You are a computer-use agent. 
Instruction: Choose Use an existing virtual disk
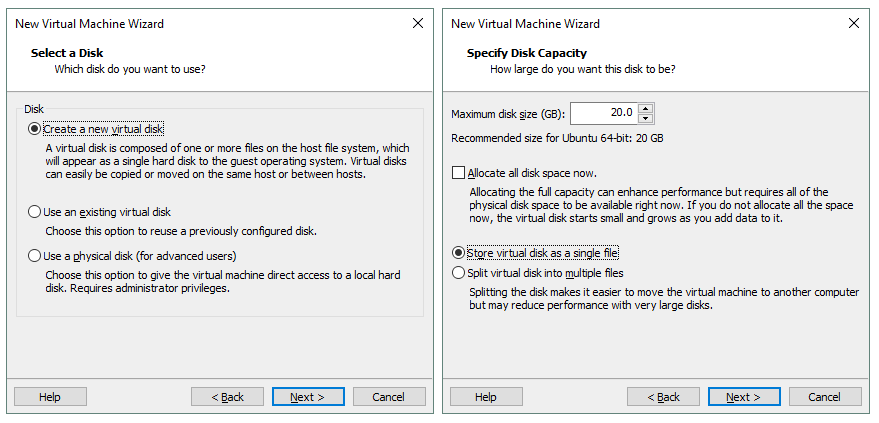(x=36, y=212)
